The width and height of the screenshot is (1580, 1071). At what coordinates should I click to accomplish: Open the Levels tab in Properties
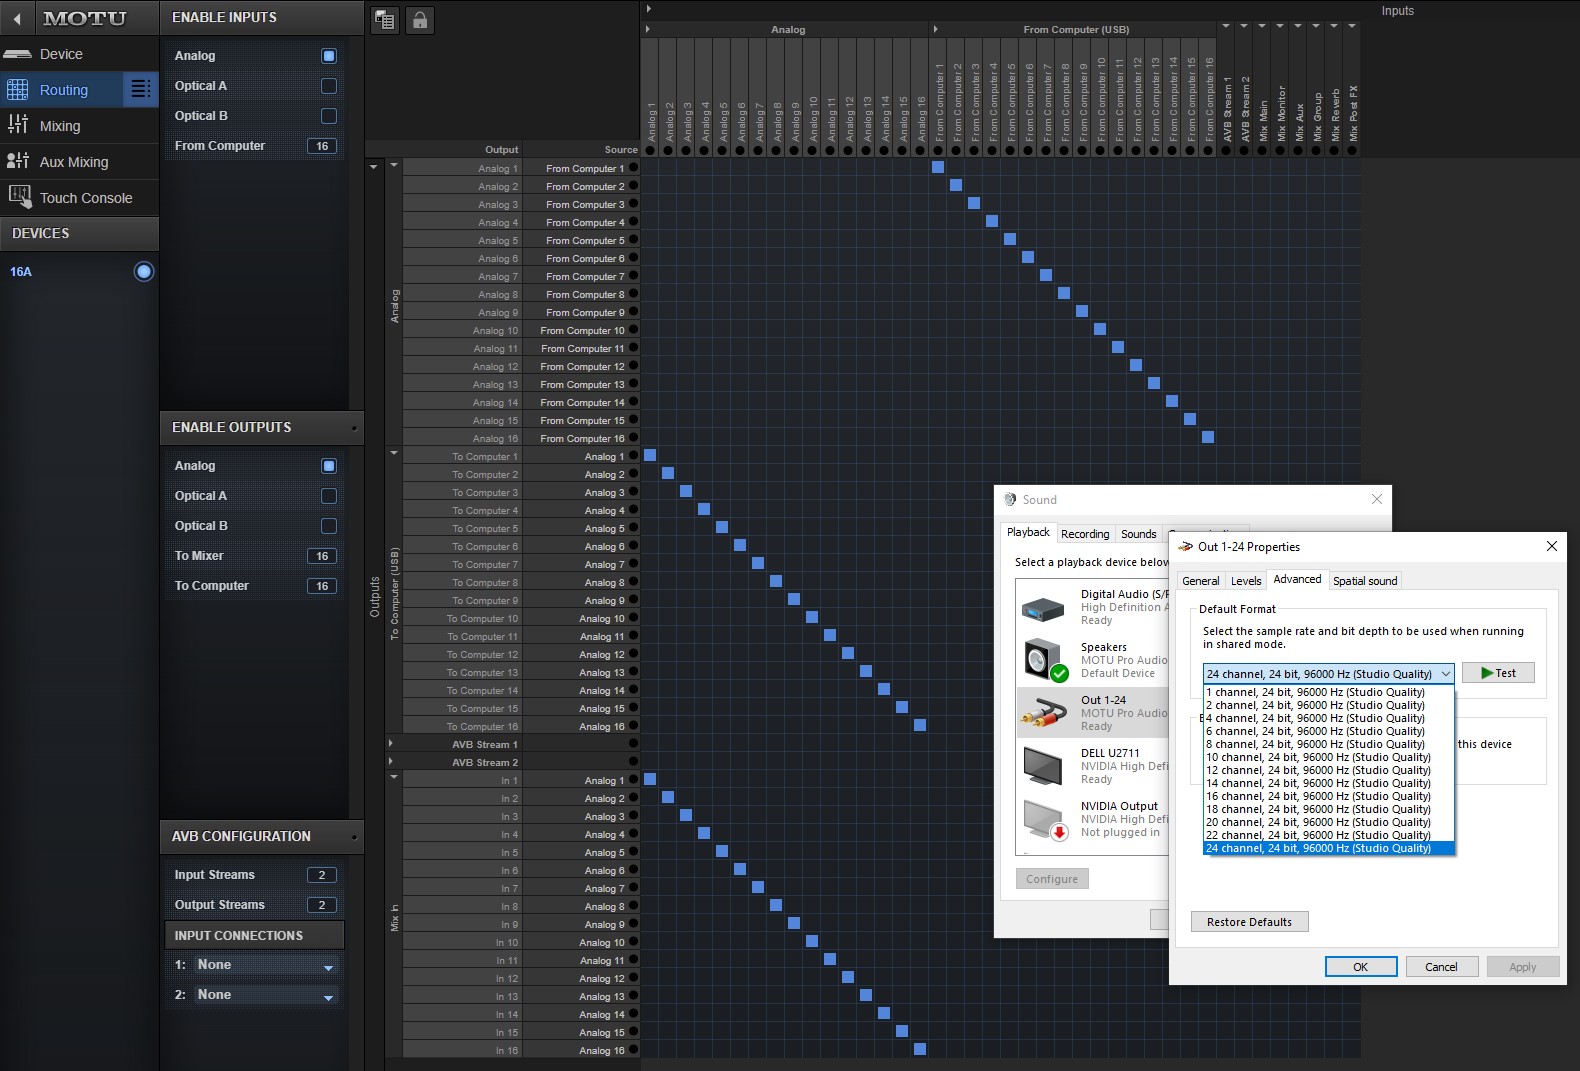click(1245, 581)
